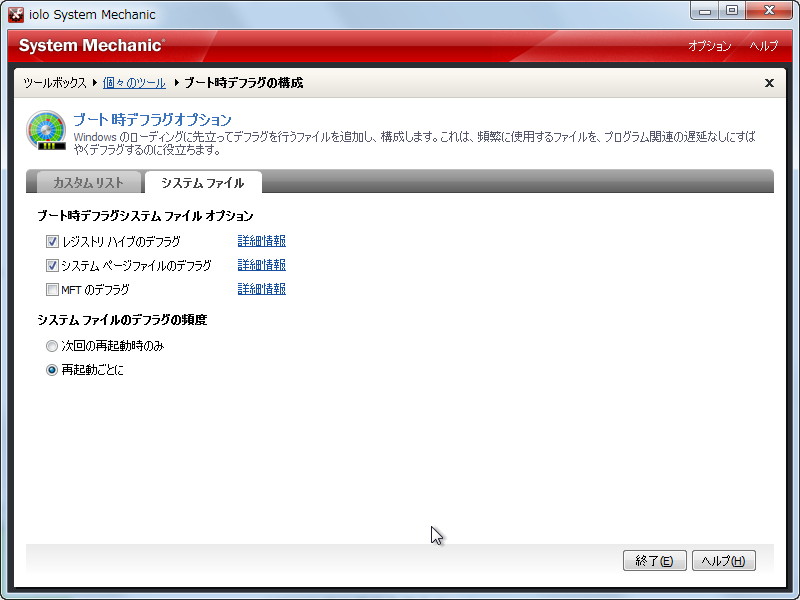
Task: Click the iolo System Mechanic title bar icon
Action: click(16, 14)
